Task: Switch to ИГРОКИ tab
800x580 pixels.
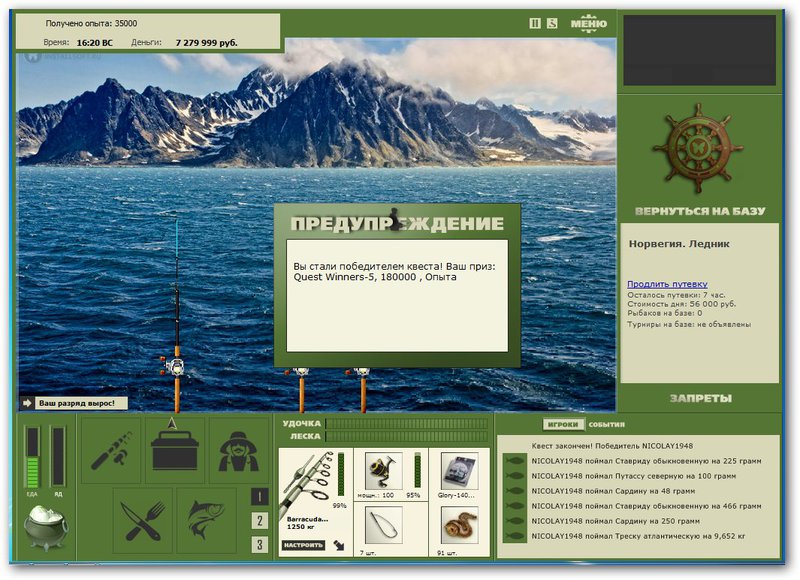Action: pyautogui.click(x=563, y=424)
